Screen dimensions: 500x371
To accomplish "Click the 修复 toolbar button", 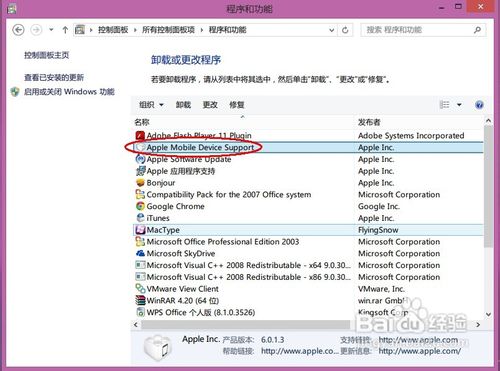I will pyautogui.click(x=237, y=105).
